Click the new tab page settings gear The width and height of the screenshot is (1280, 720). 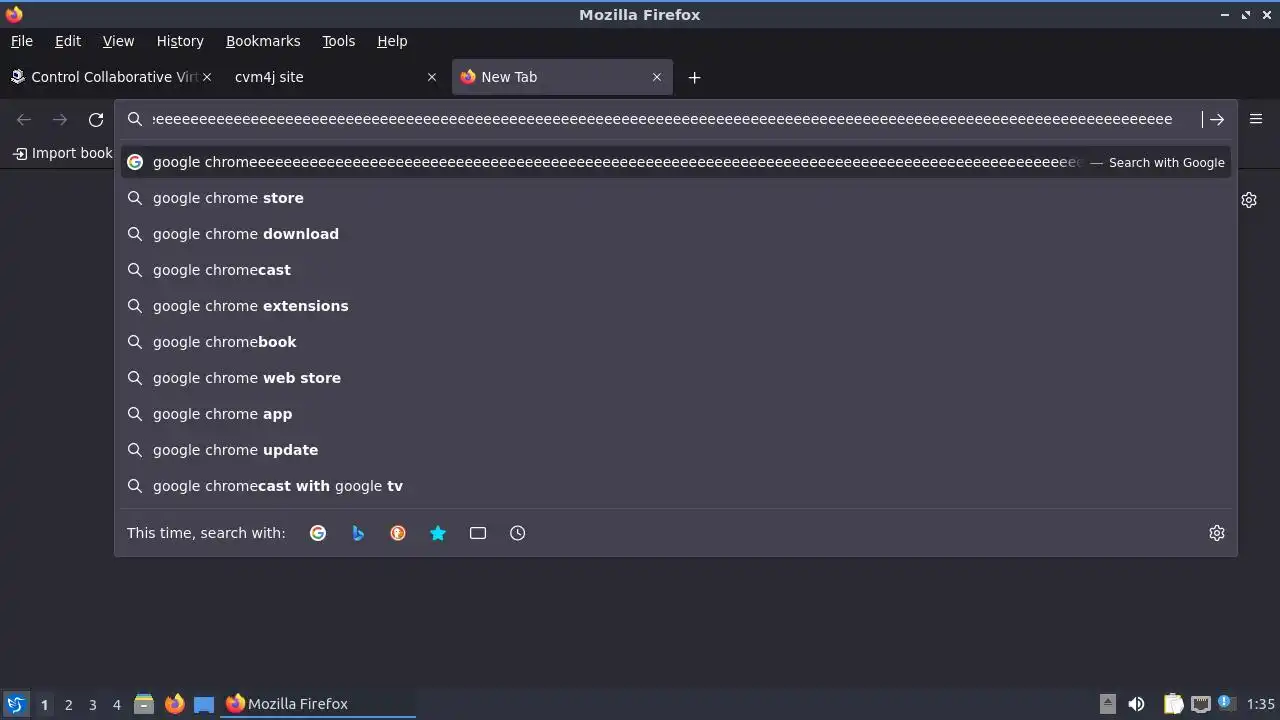(1249, 200)
